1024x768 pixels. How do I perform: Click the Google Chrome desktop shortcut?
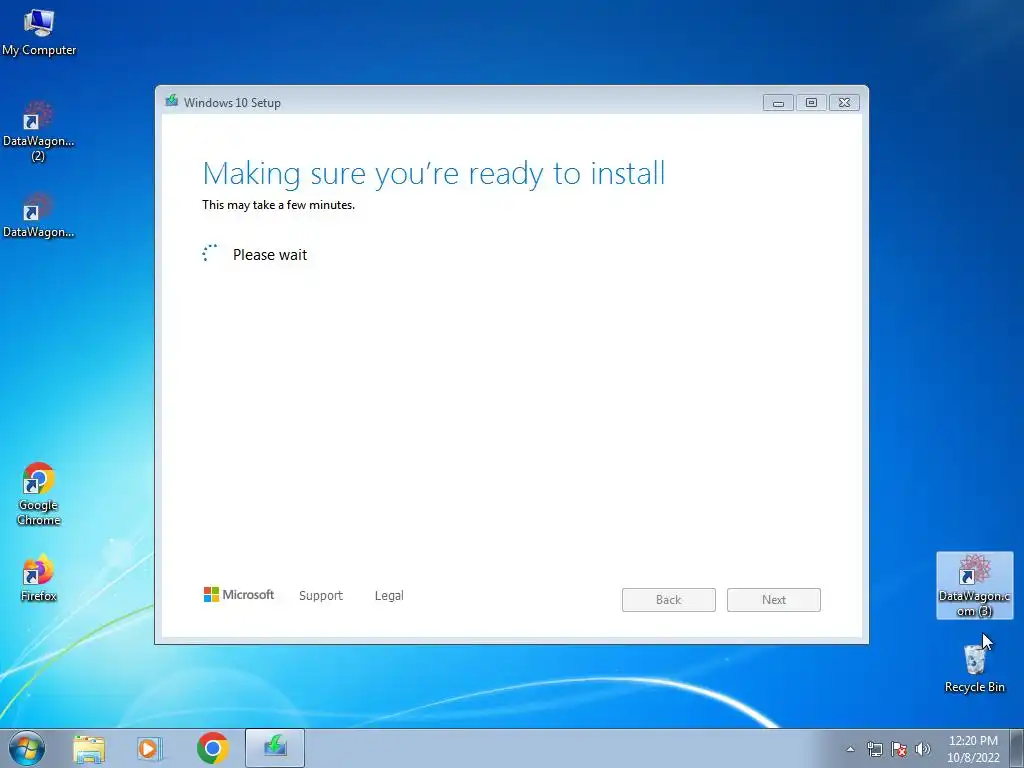[x=39, y=494]
